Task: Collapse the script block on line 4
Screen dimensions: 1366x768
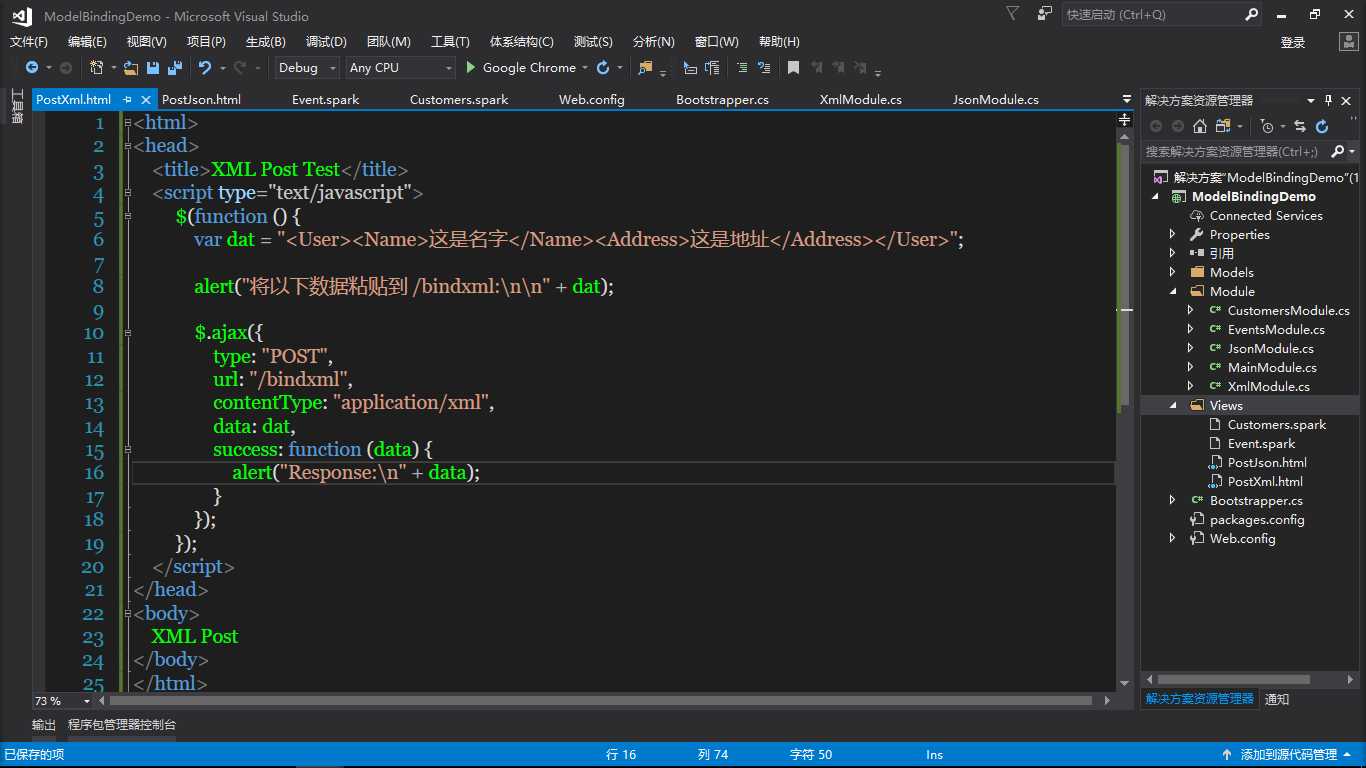Action: pyautogui.click(x=127, y=193)
